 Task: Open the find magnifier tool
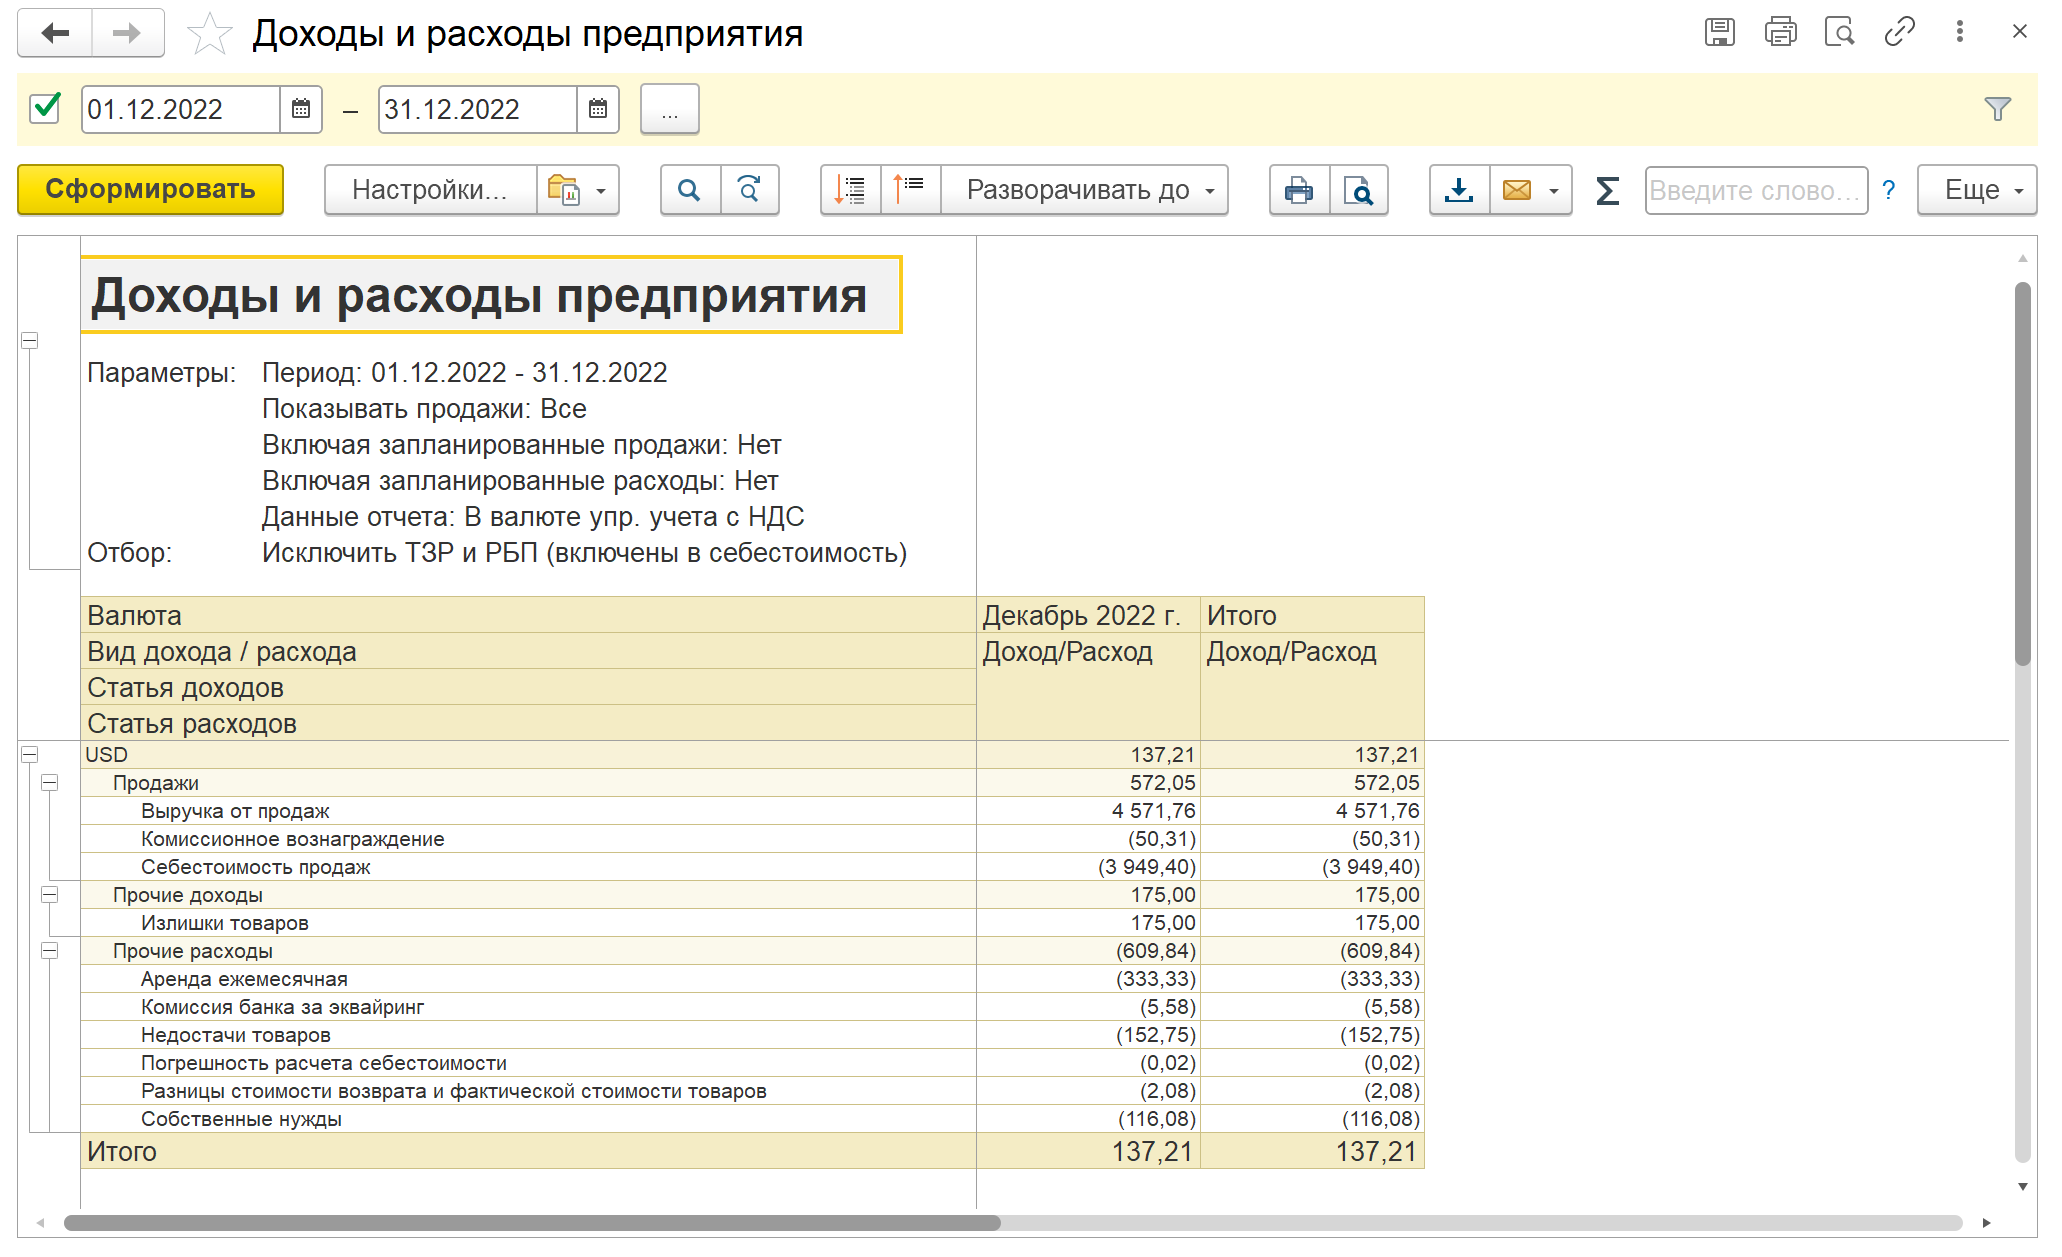pyautogui.click(x=689, y=190)
